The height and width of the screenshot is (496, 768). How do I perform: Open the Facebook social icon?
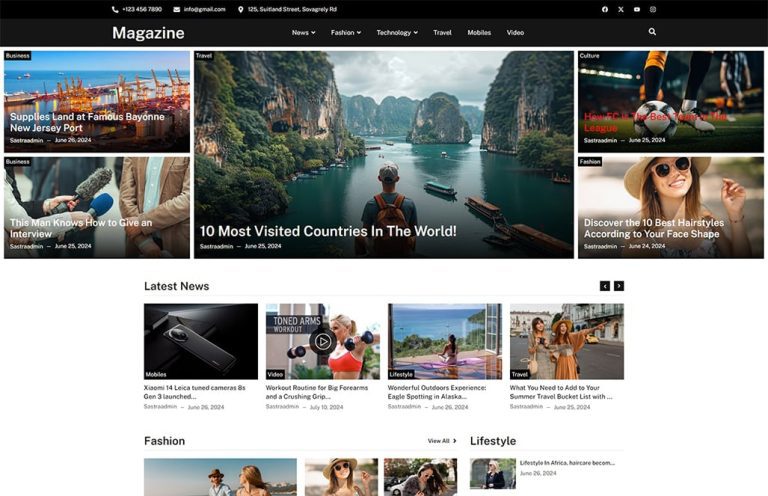(x=605, y=9)
